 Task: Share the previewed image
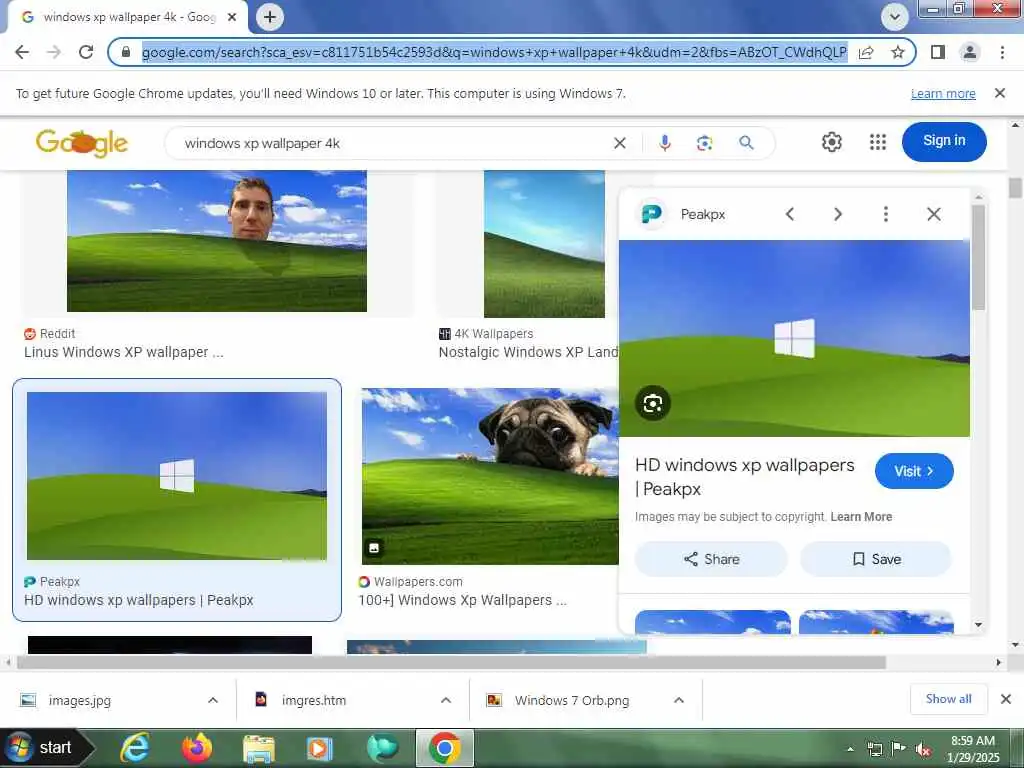[711, 559]
